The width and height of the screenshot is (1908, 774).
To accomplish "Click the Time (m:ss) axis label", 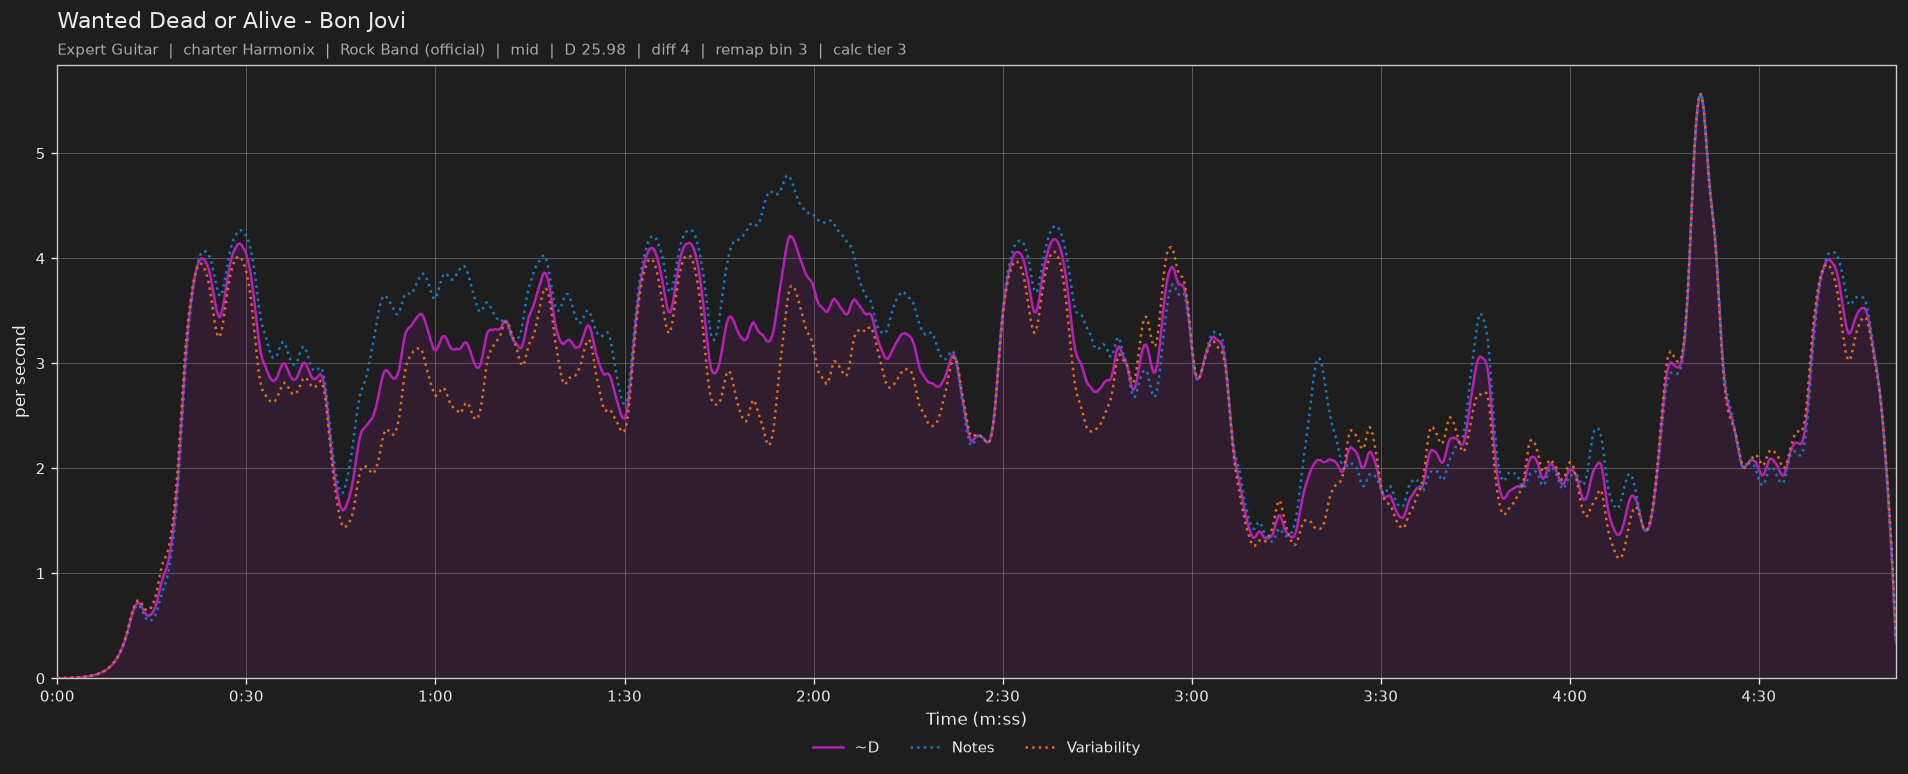I will (x=976, y=719).
